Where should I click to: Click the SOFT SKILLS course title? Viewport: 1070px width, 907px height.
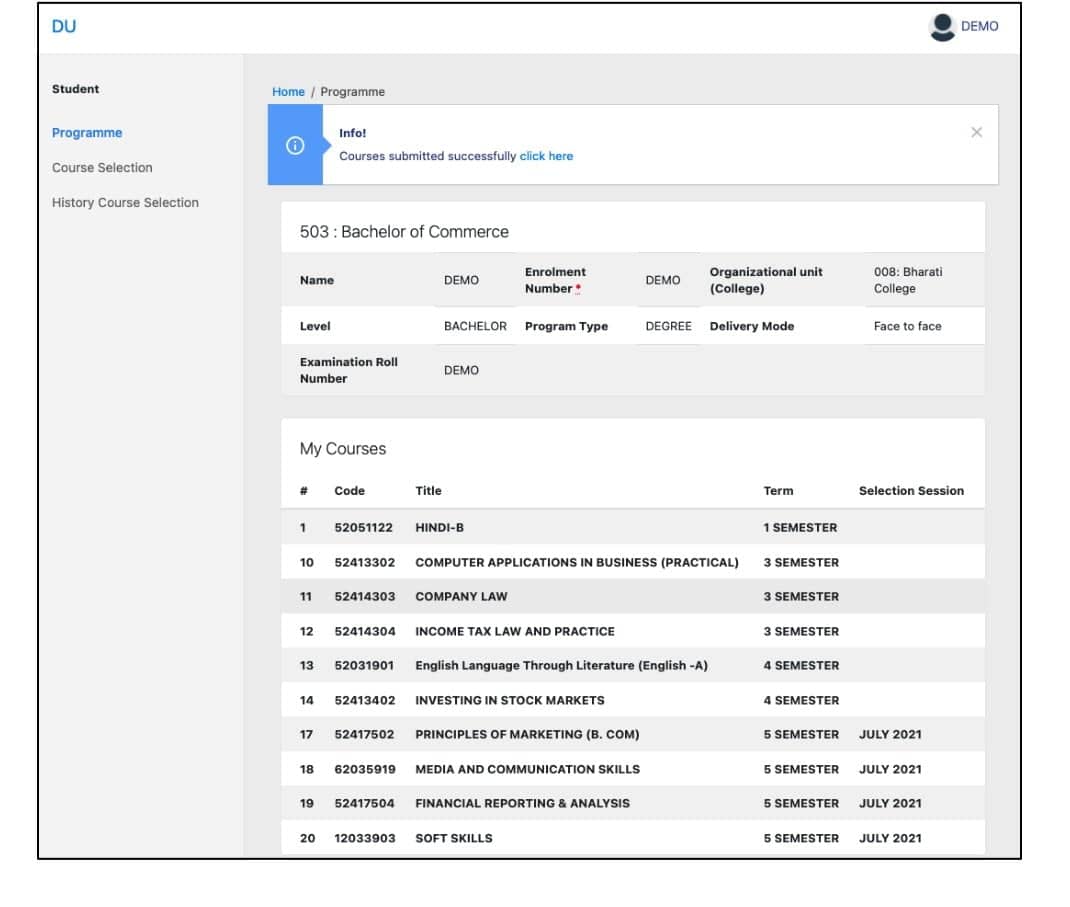click(454, 839)
